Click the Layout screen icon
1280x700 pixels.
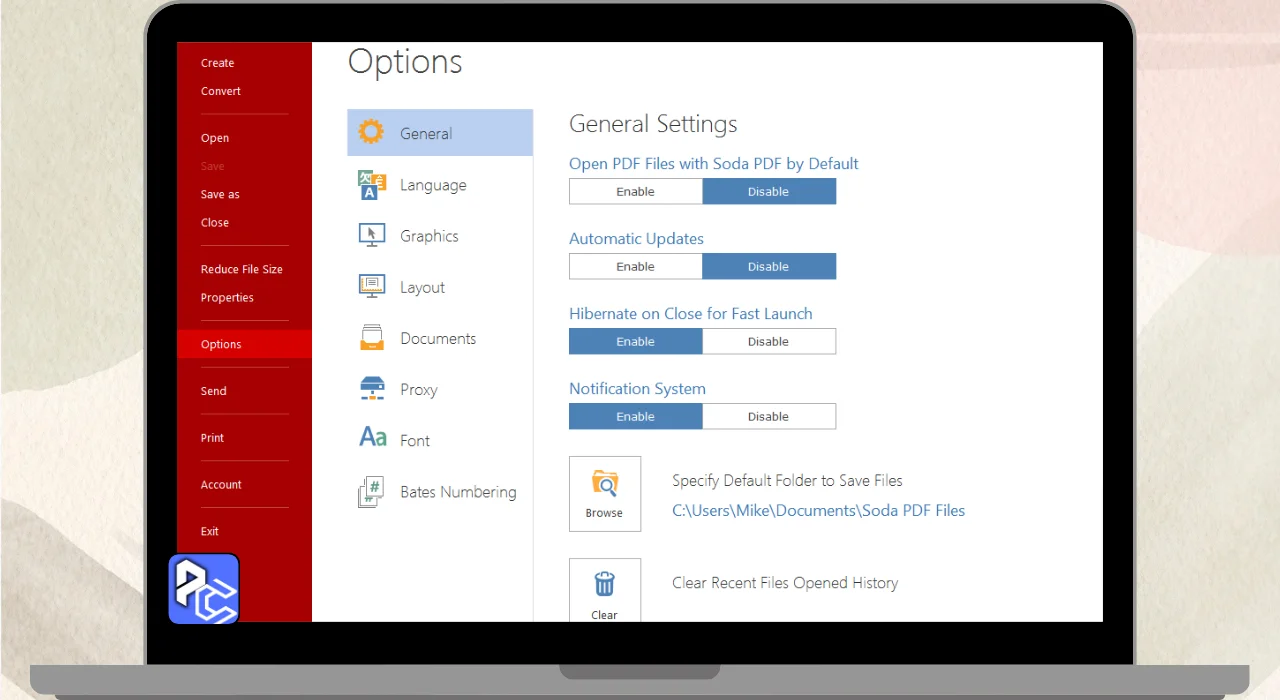(x=372, y=286)
